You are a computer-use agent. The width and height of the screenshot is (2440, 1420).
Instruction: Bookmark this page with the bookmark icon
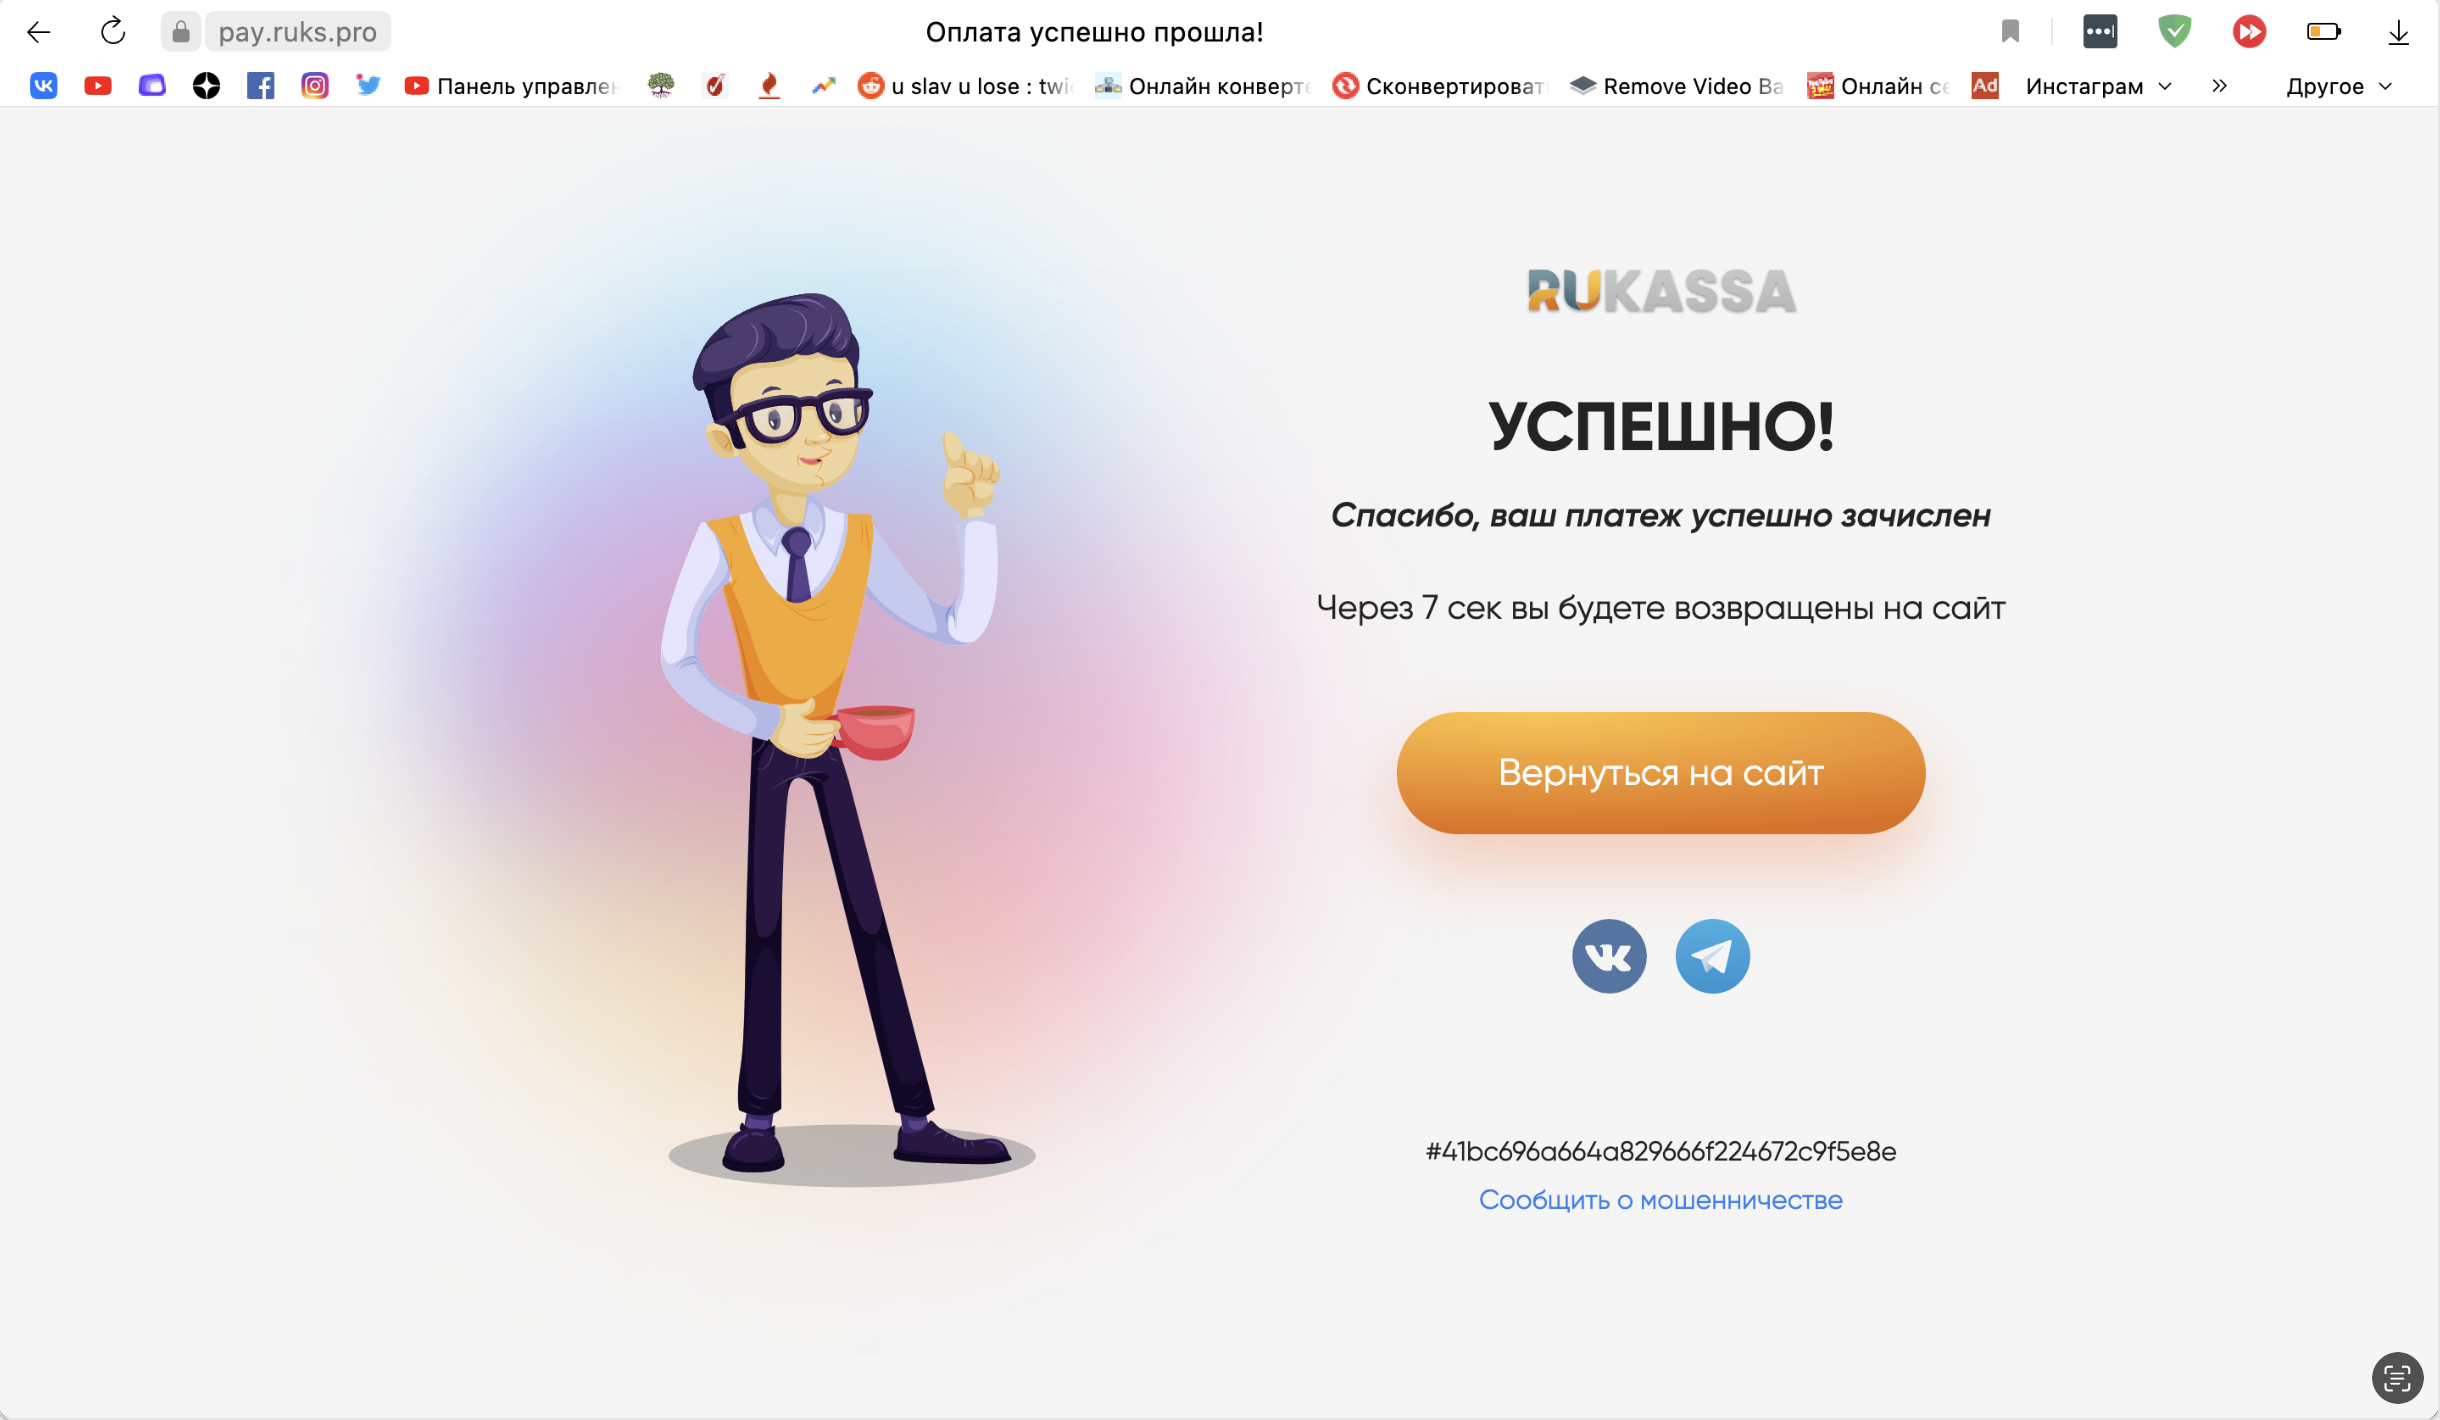pos(2010,32)
